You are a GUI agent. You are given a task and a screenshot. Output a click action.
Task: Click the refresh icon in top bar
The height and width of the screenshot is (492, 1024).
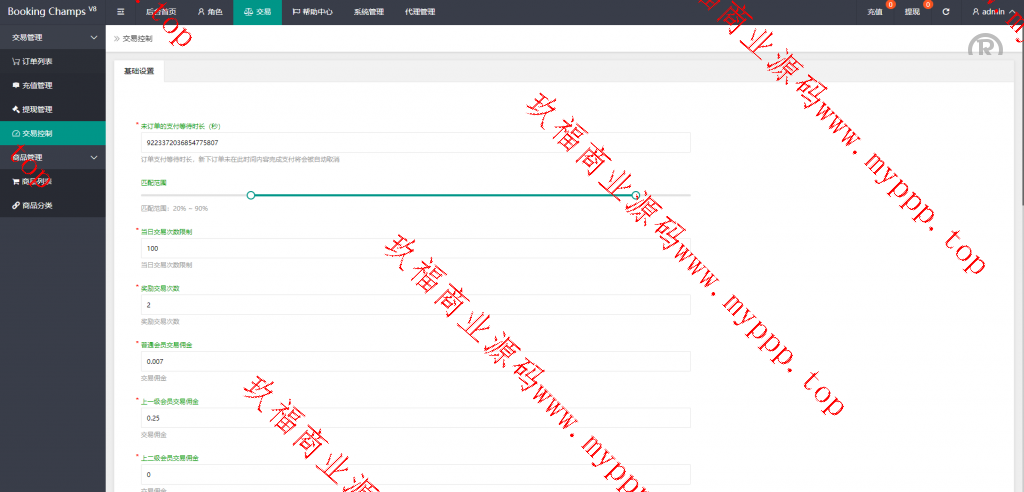(x=945, y=12)
